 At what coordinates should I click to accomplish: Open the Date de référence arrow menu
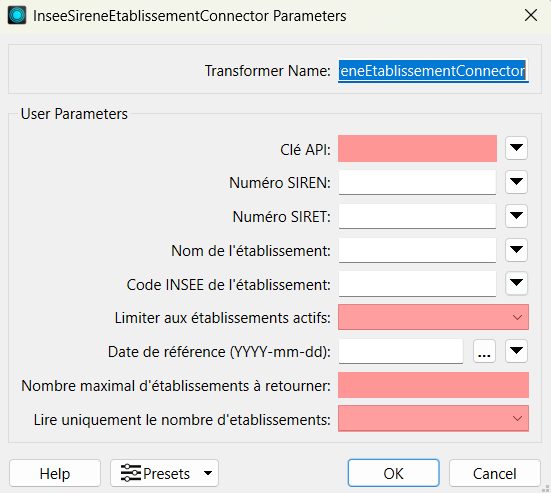pyautogui.click(x=516, y=351)
